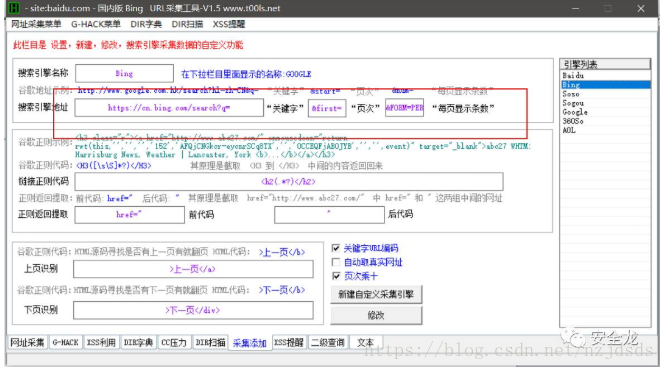
Task: Click the 新建自定义采集引擎 button
Action: pos(376,294)
